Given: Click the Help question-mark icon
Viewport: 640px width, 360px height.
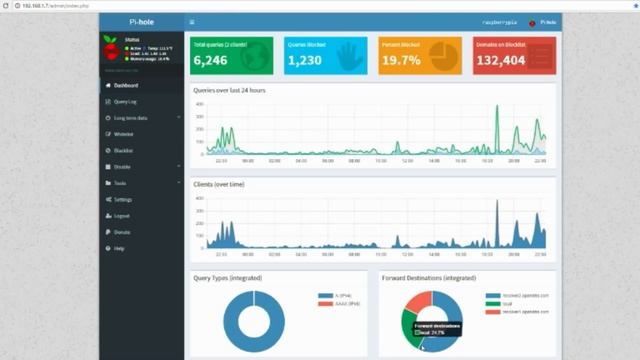Looking at the screenshot, I should 108,248.
